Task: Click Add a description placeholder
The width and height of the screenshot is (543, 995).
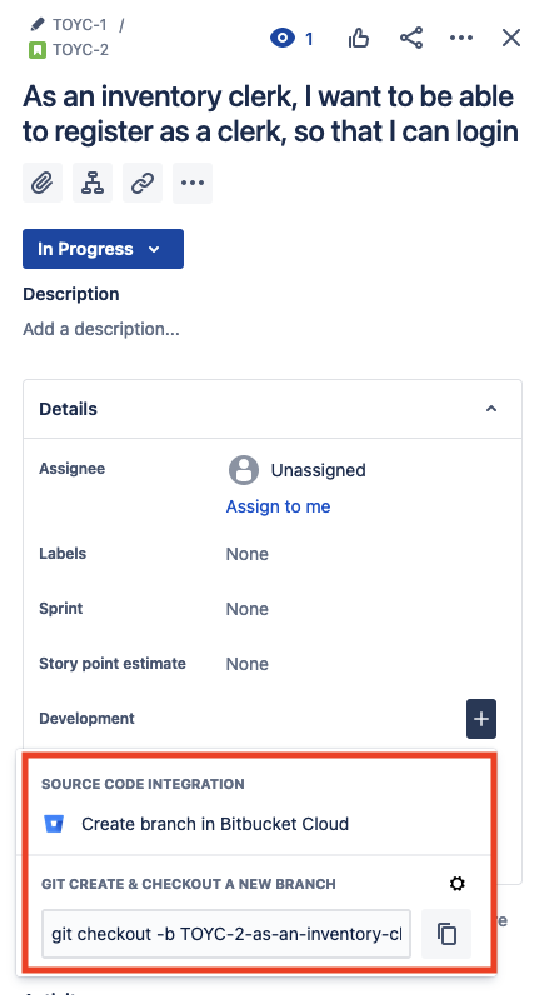Action: point(101,329)
